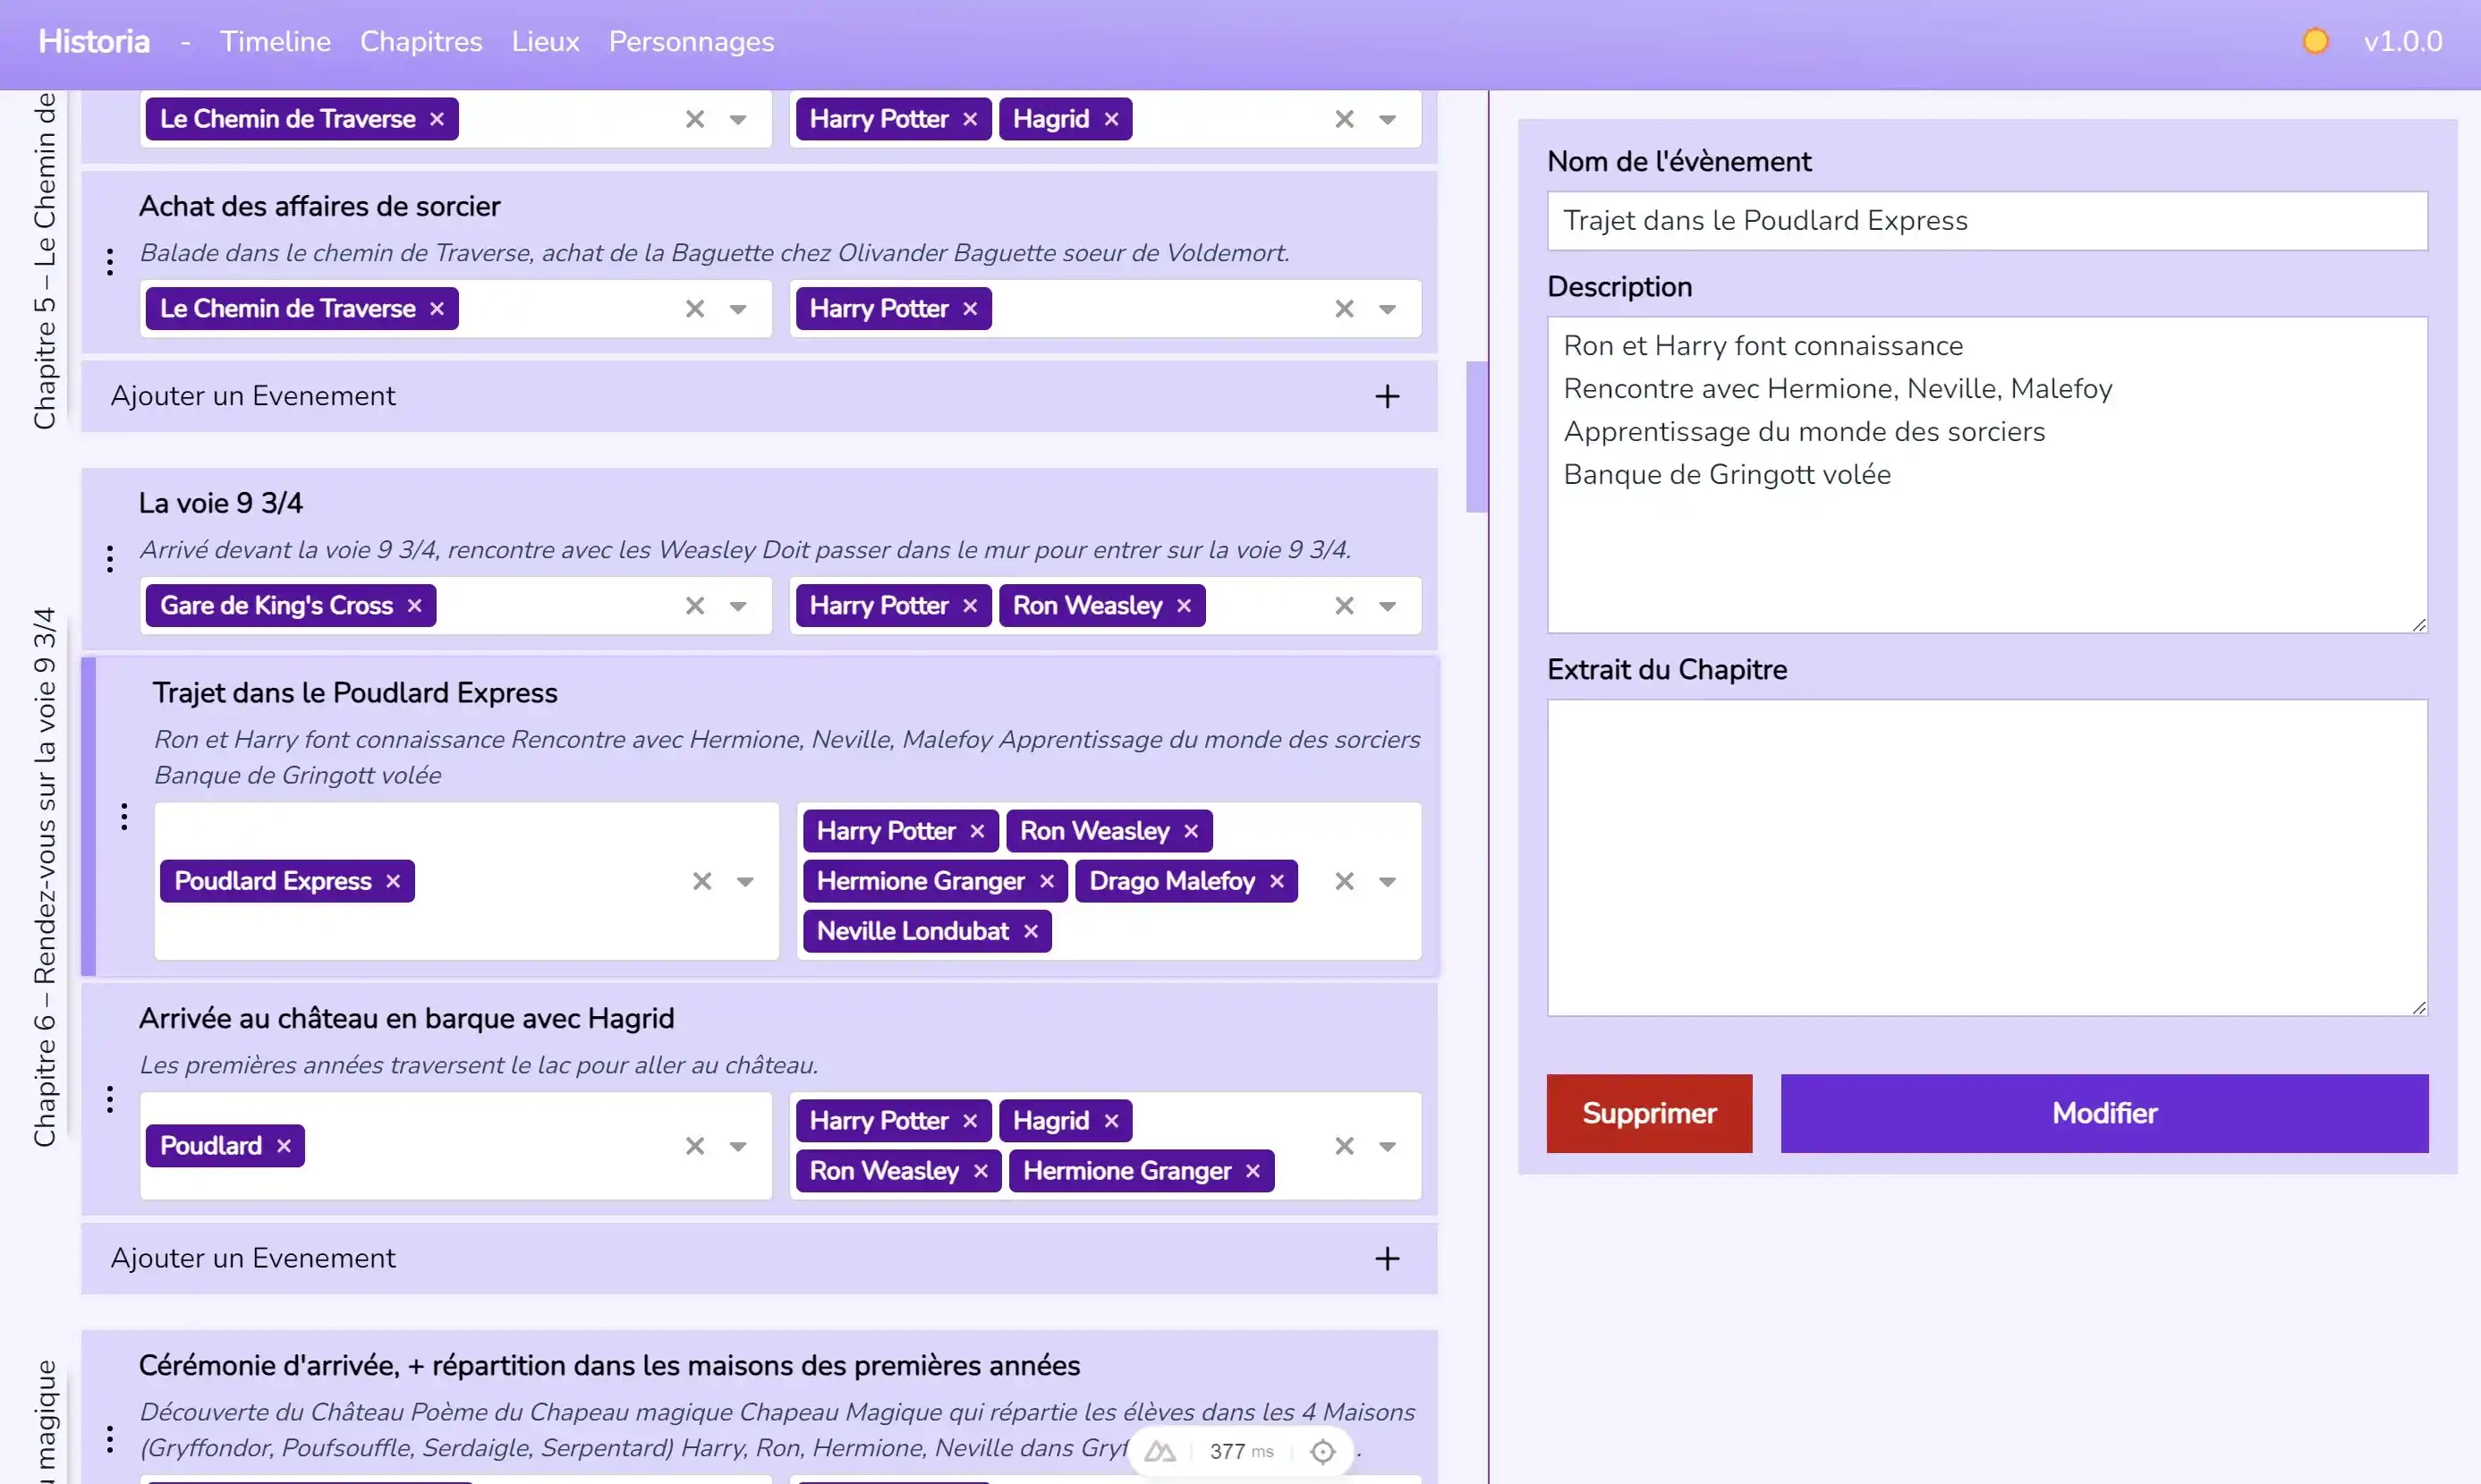Viewport: 2481px width, 1484px height.
Task: Open places dropdown in Arrivée au château event
Action: (738, 1146)
